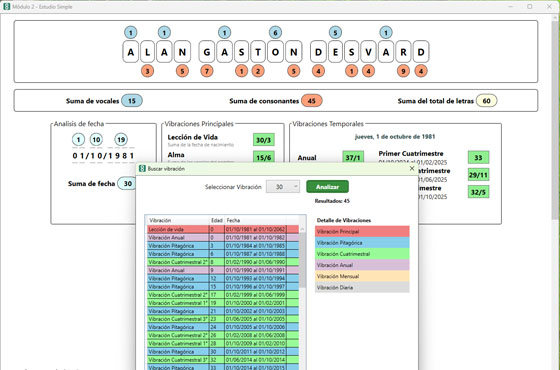Screen dimensions: 560x370
Task: Click the third cuatrimestre value 32/5
Action: click(478, 192)
